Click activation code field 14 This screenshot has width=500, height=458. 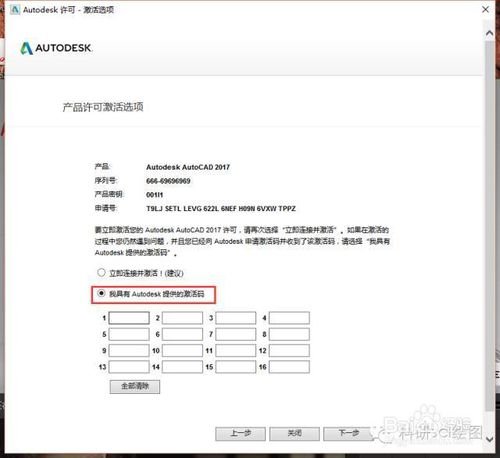182,367
